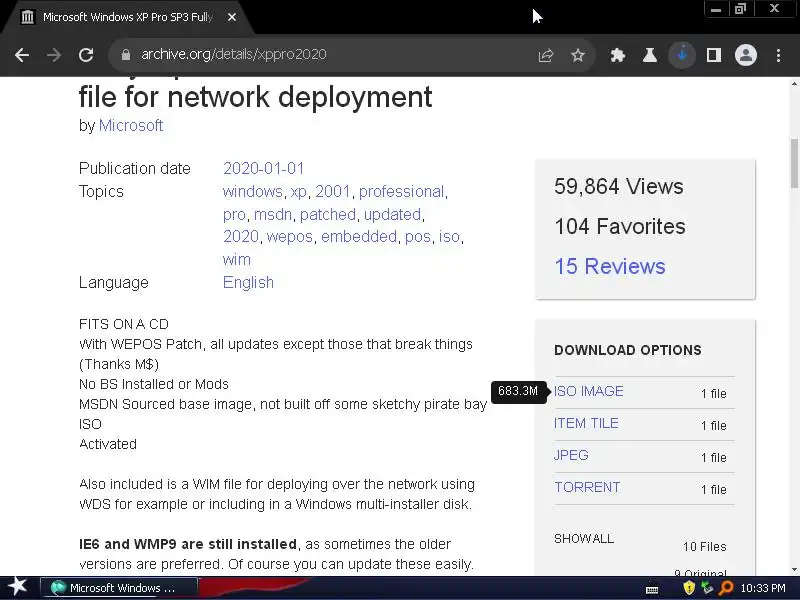Screen dimensions: 800x600
Task: Open the user profile avatar
Action: pos(745,55)
